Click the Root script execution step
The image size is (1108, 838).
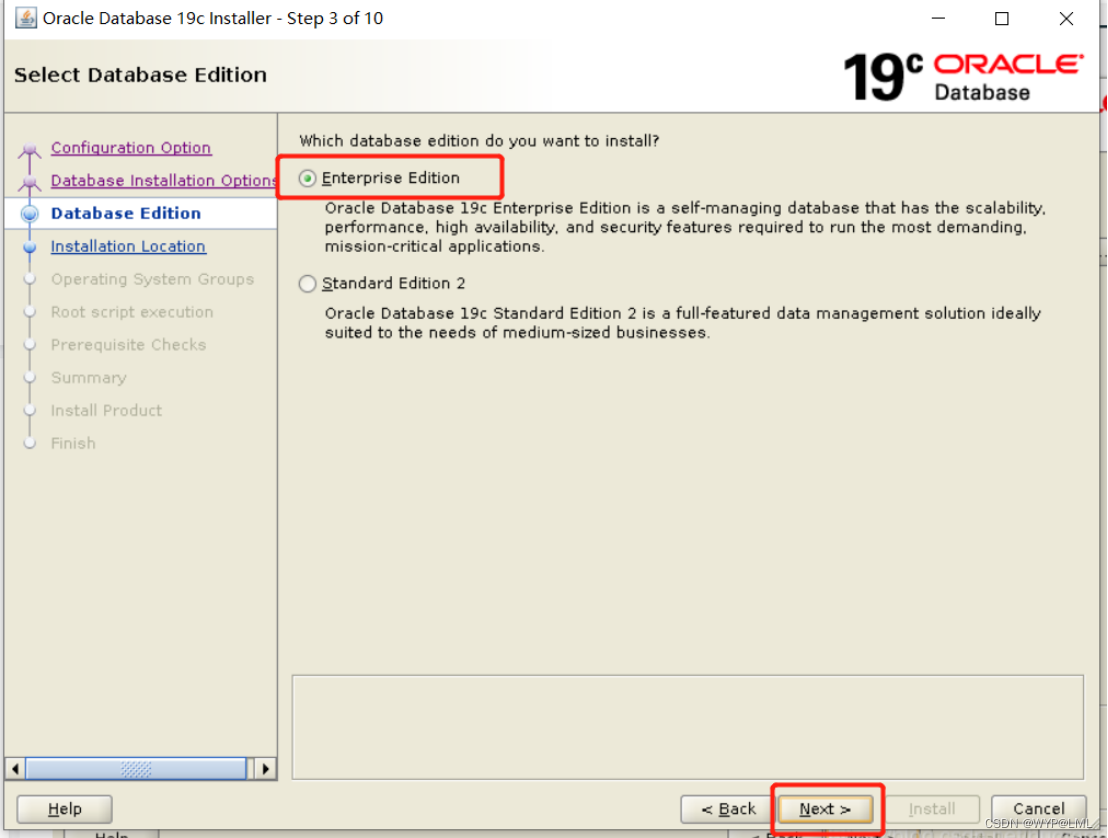point(131,312)
